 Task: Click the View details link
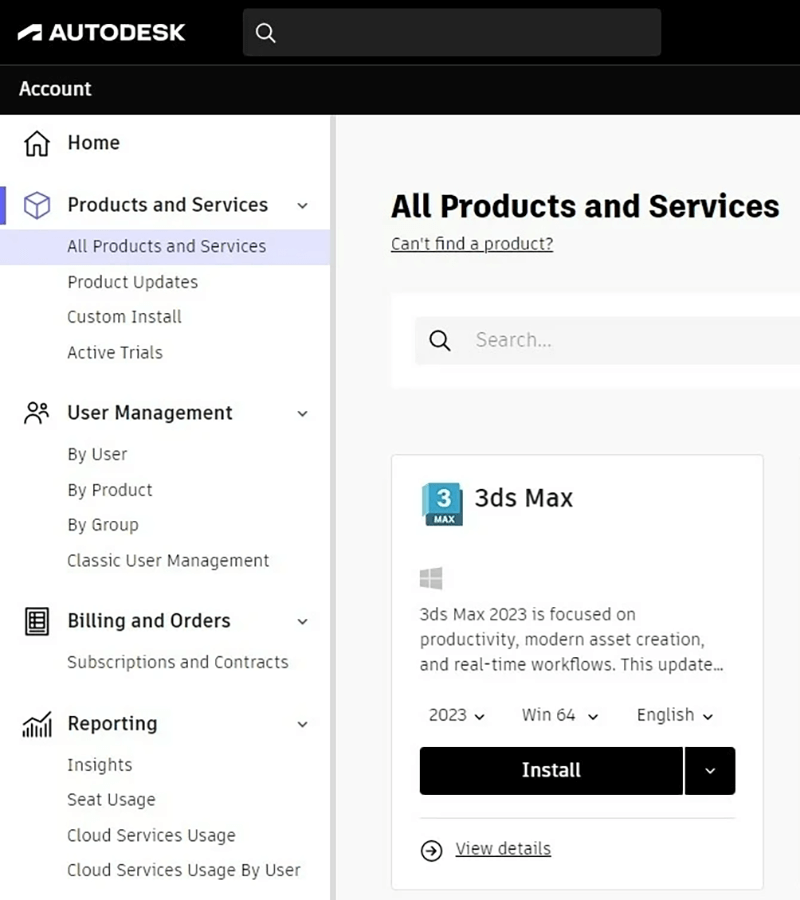503,849
